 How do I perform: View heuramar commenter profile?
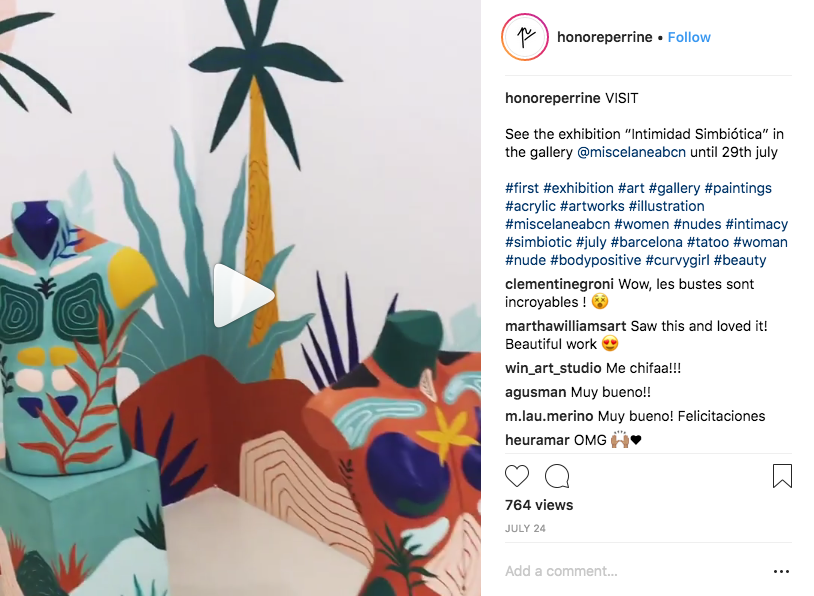tap(536, 440)
